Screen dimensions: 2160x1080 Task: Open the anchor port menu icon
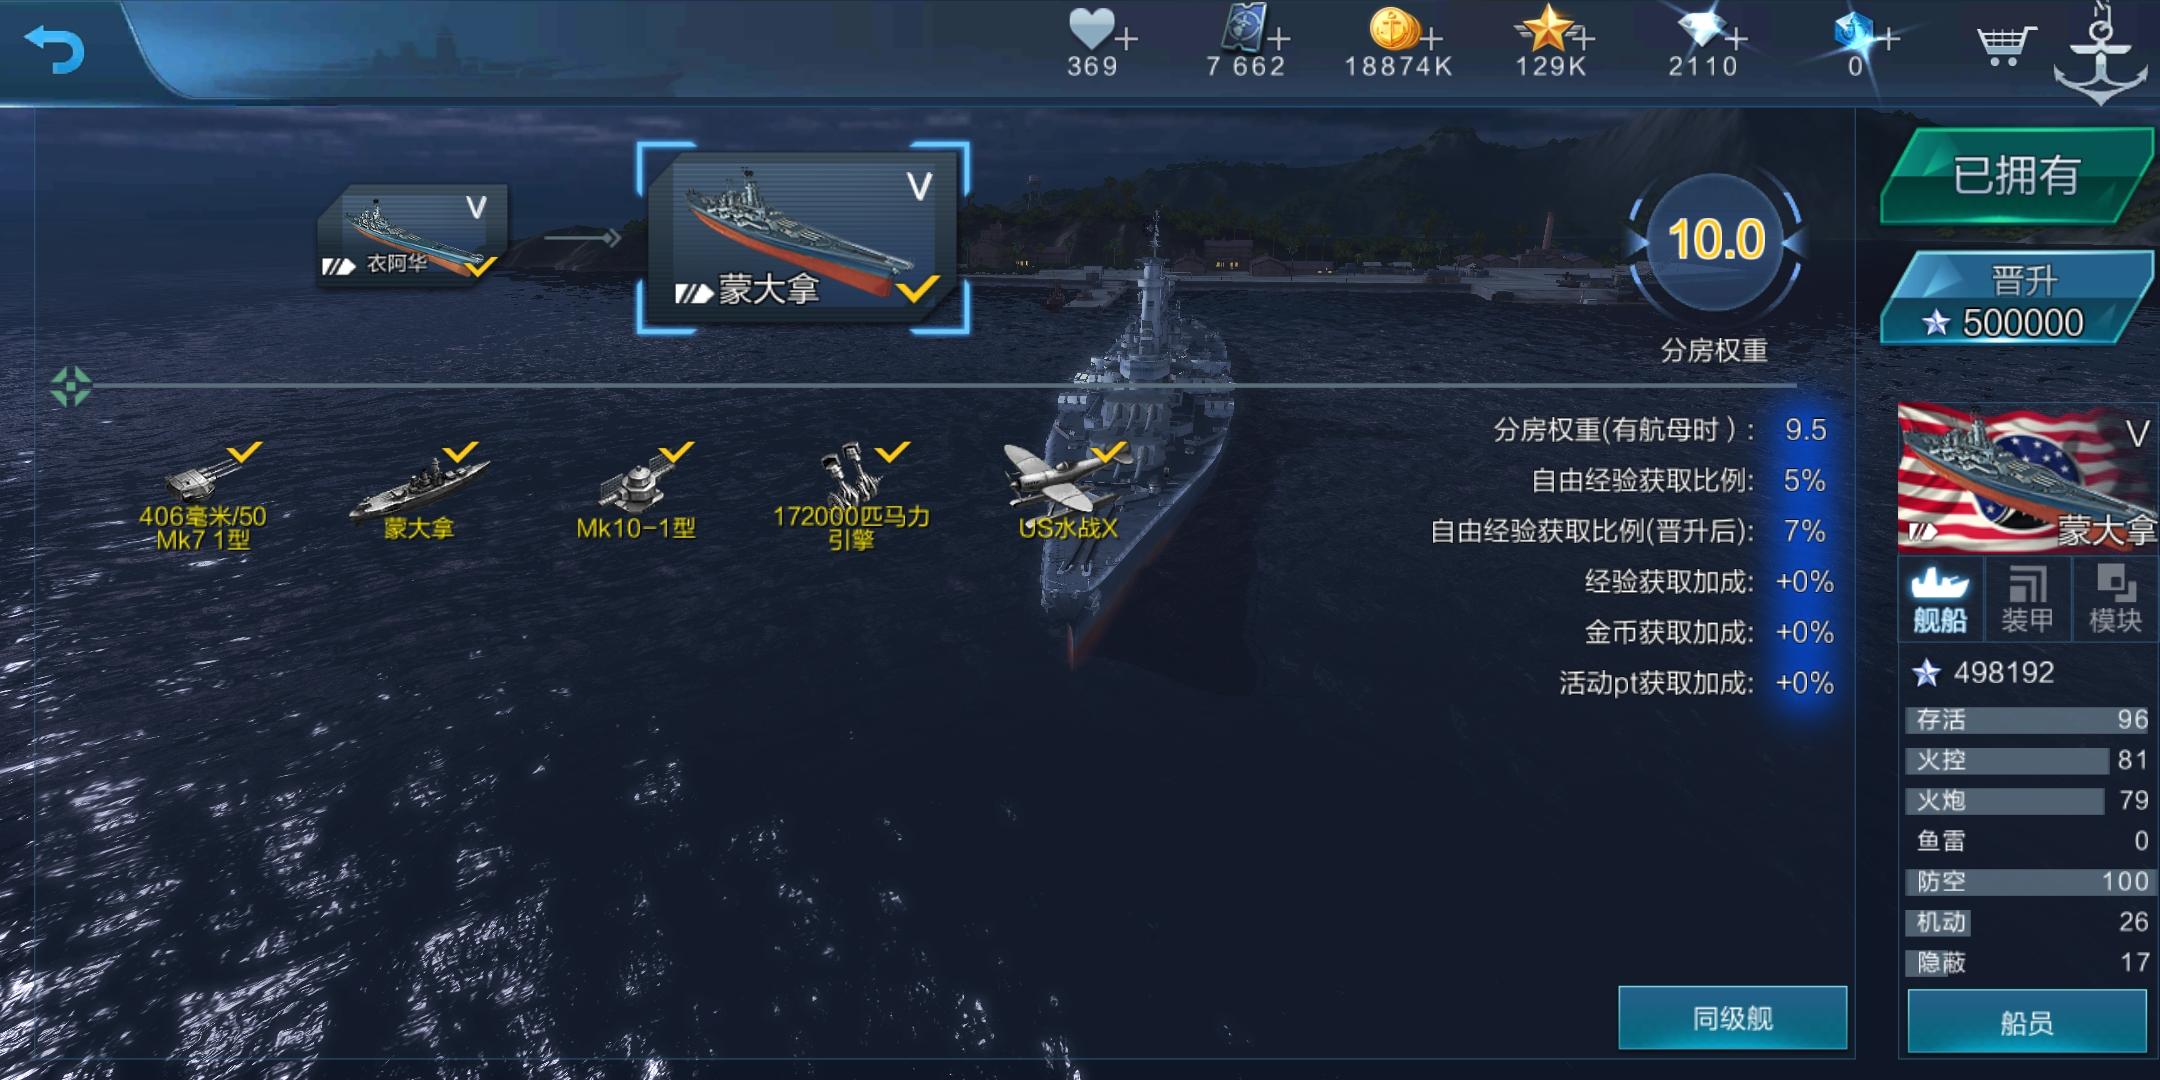(2101, 55)
